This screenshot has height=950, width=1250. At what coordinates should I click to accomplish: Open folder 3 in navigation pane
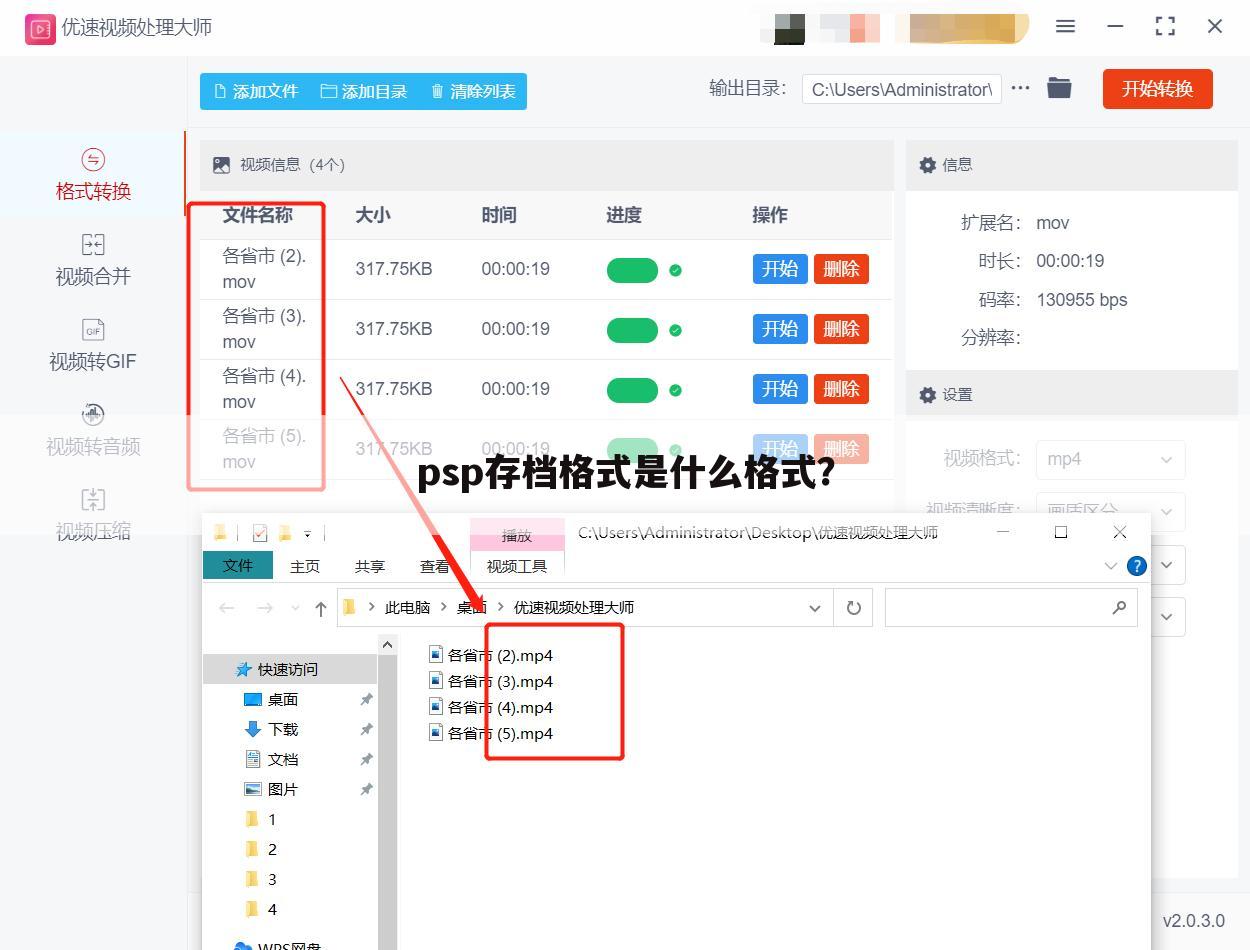point(261,879)
